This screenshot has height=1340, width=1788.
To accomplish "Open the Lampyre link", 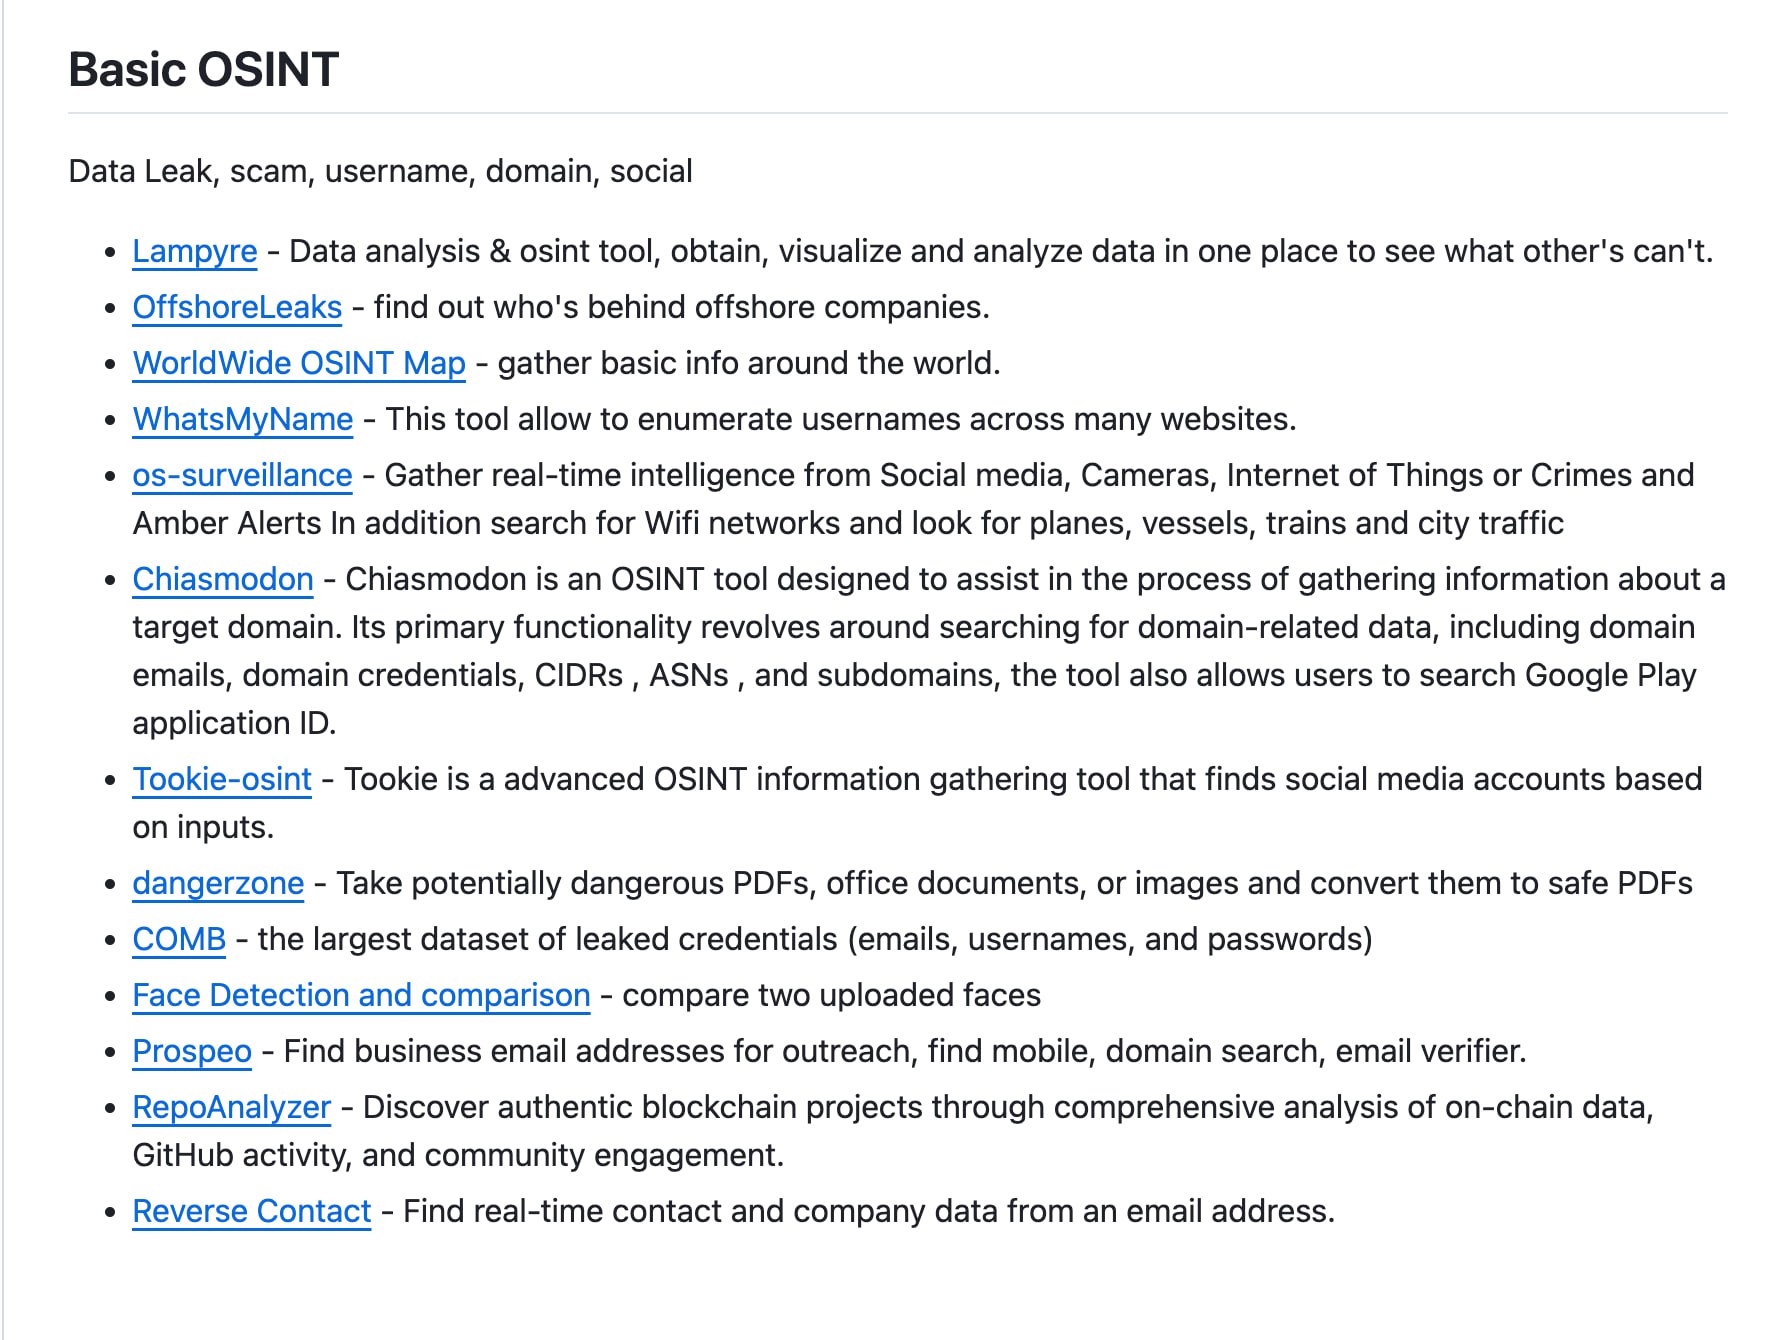I will (x=195, y=251).
